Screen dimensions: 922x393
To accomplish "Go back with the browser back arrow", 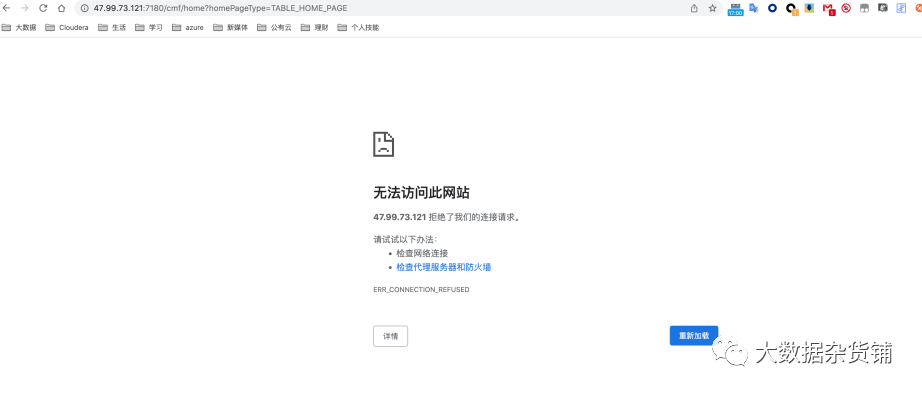I will pos(6,8).
